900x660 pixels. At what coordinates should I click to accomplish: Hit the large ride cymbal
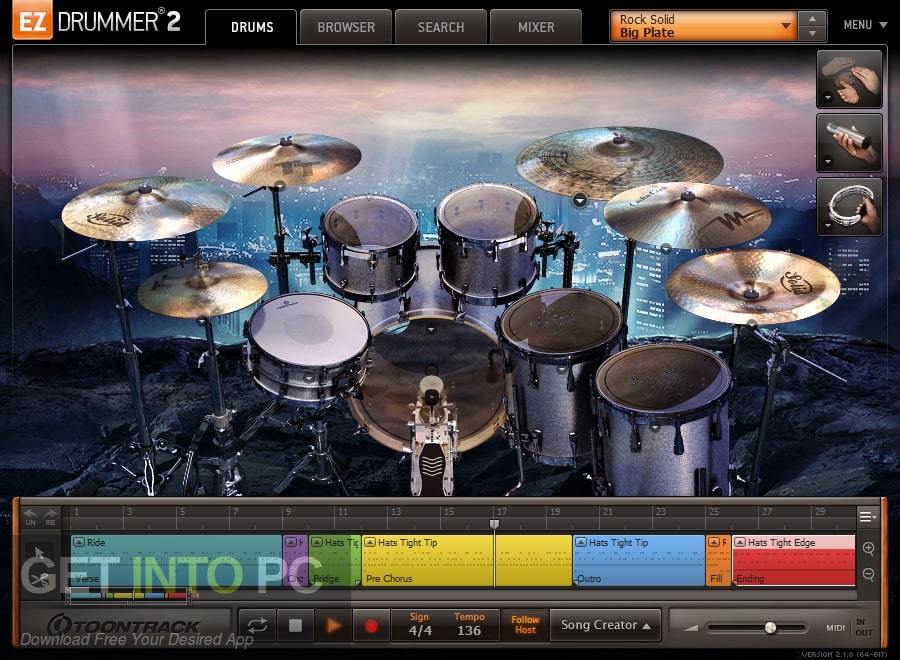(x=619, y=161)
